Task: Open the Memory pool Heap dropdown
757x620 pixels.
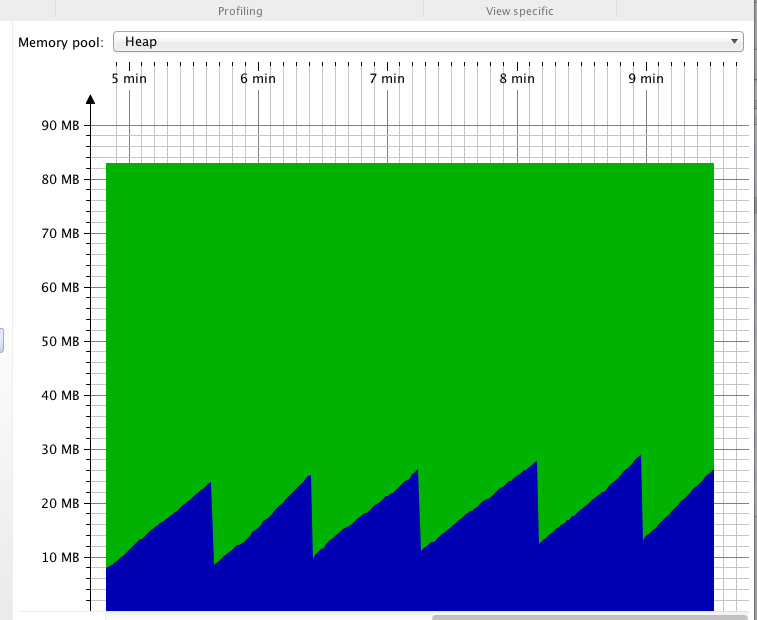Action: coord(428,42)
